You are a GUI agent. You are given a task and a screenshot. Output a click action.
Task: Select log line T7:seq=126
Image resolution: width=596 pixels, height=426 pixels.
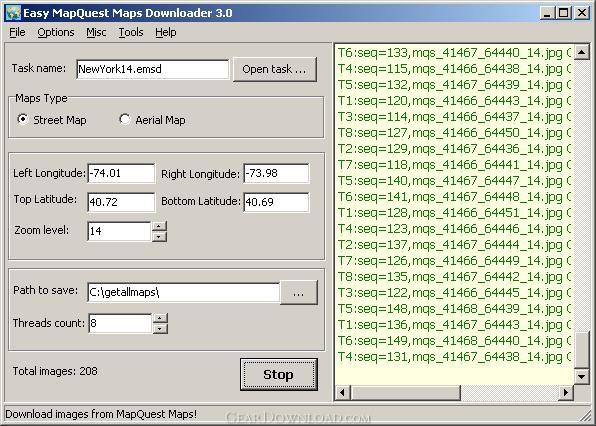pyautogui.click(x=455, y=260)
